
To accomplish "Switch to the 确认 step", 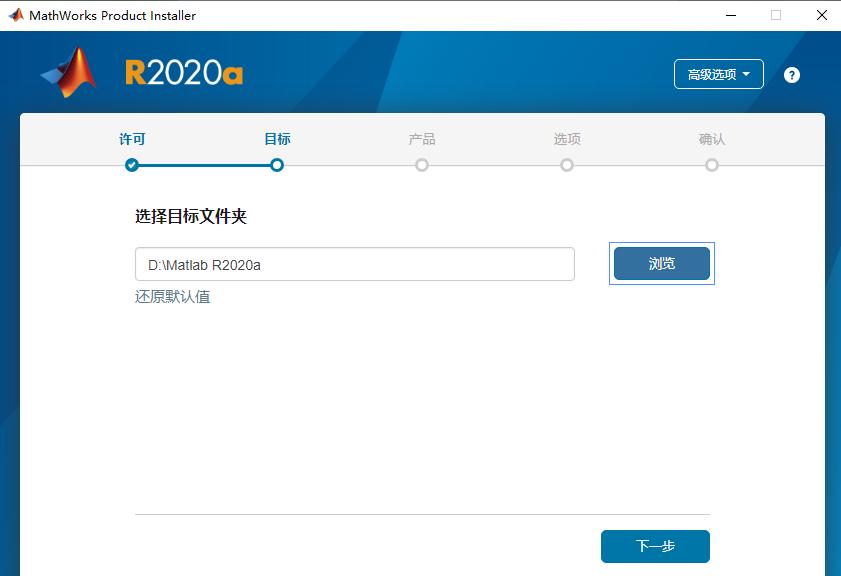I will [712, 139].
